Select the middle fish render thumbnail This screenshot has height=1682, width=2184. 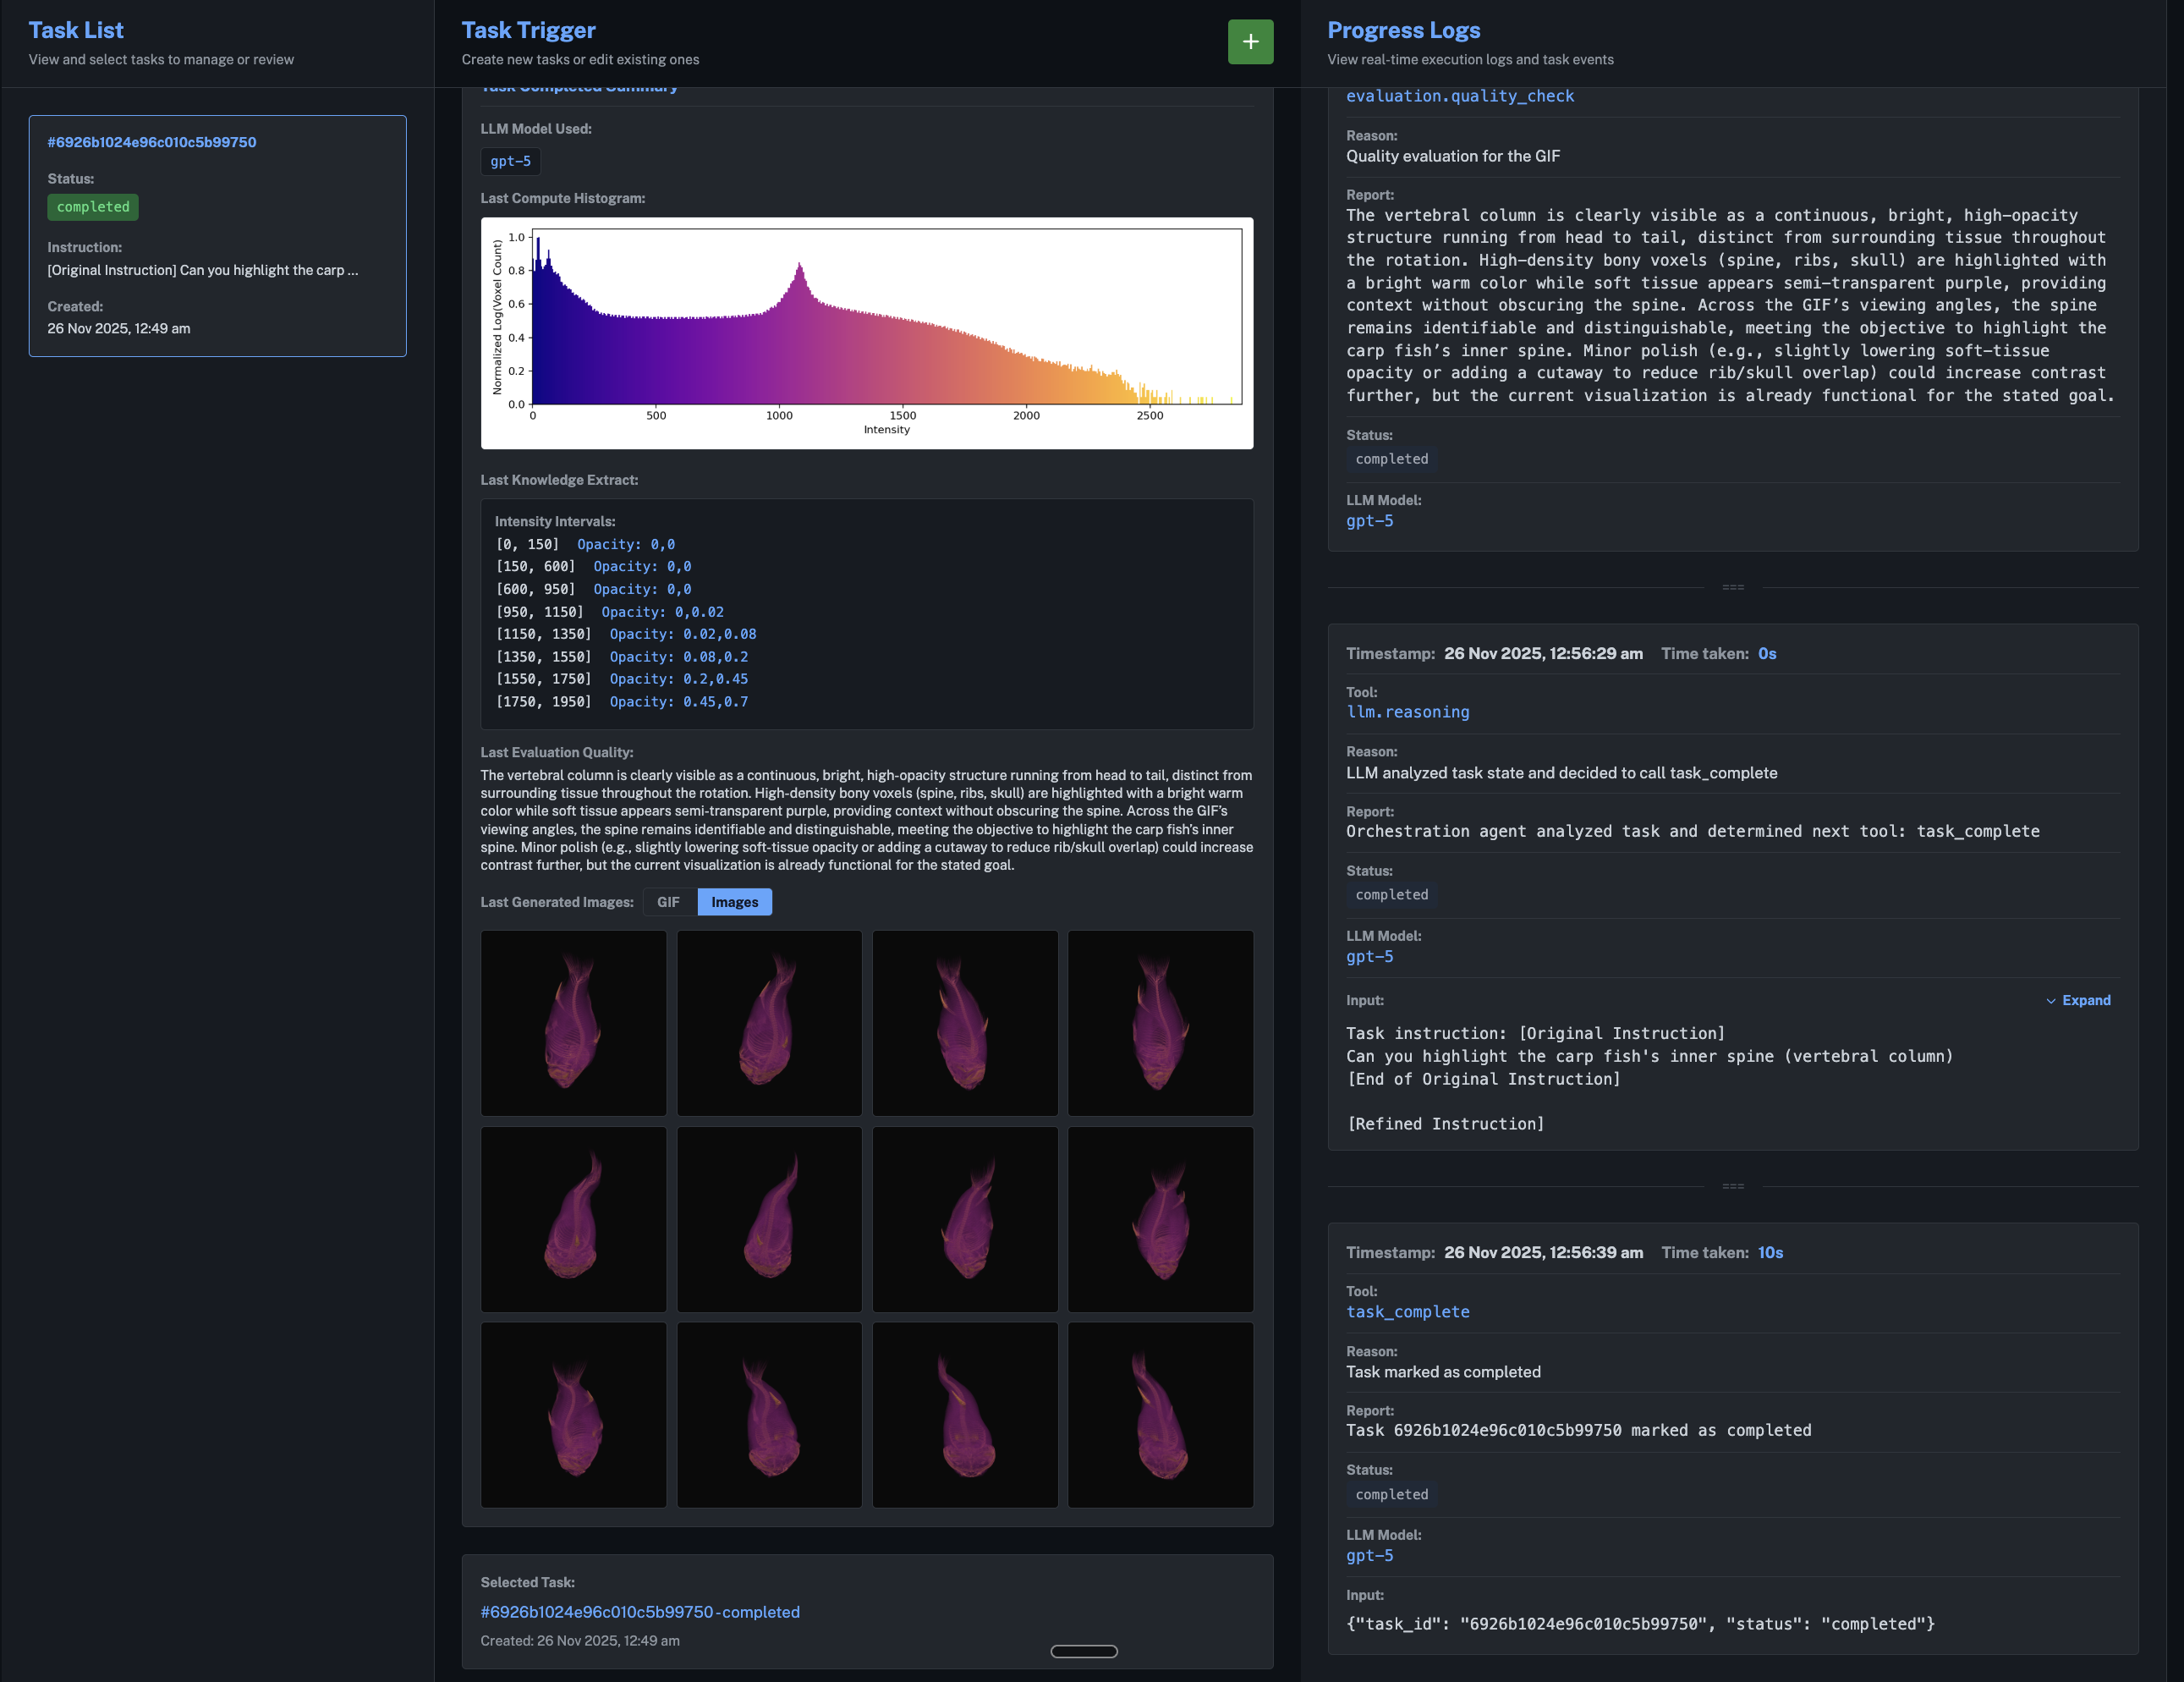point(769,1219)
